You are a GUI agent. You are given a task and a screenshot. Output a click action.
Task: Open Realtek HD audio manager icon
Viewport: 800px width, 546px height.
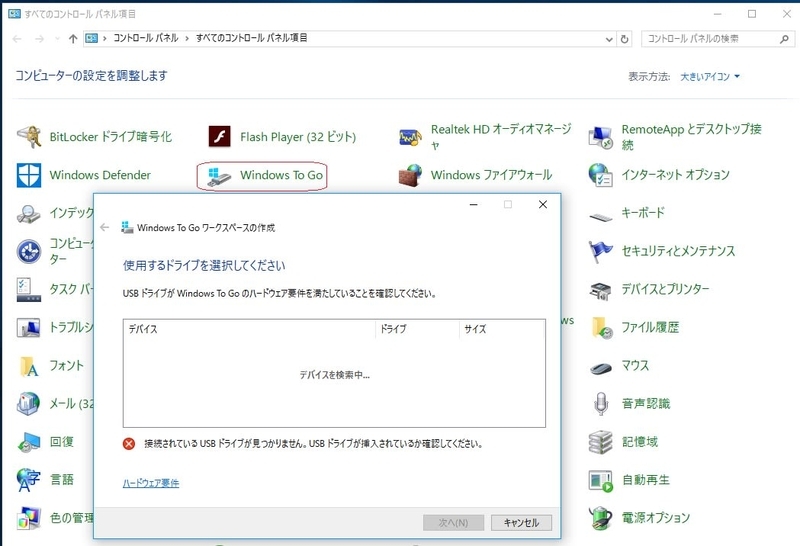click(410, 137)
